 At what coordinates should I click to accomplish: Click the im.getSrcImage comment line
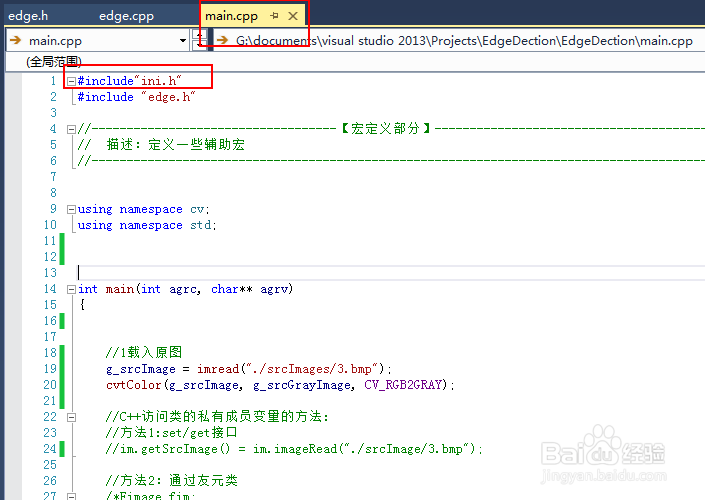point(294,449)
